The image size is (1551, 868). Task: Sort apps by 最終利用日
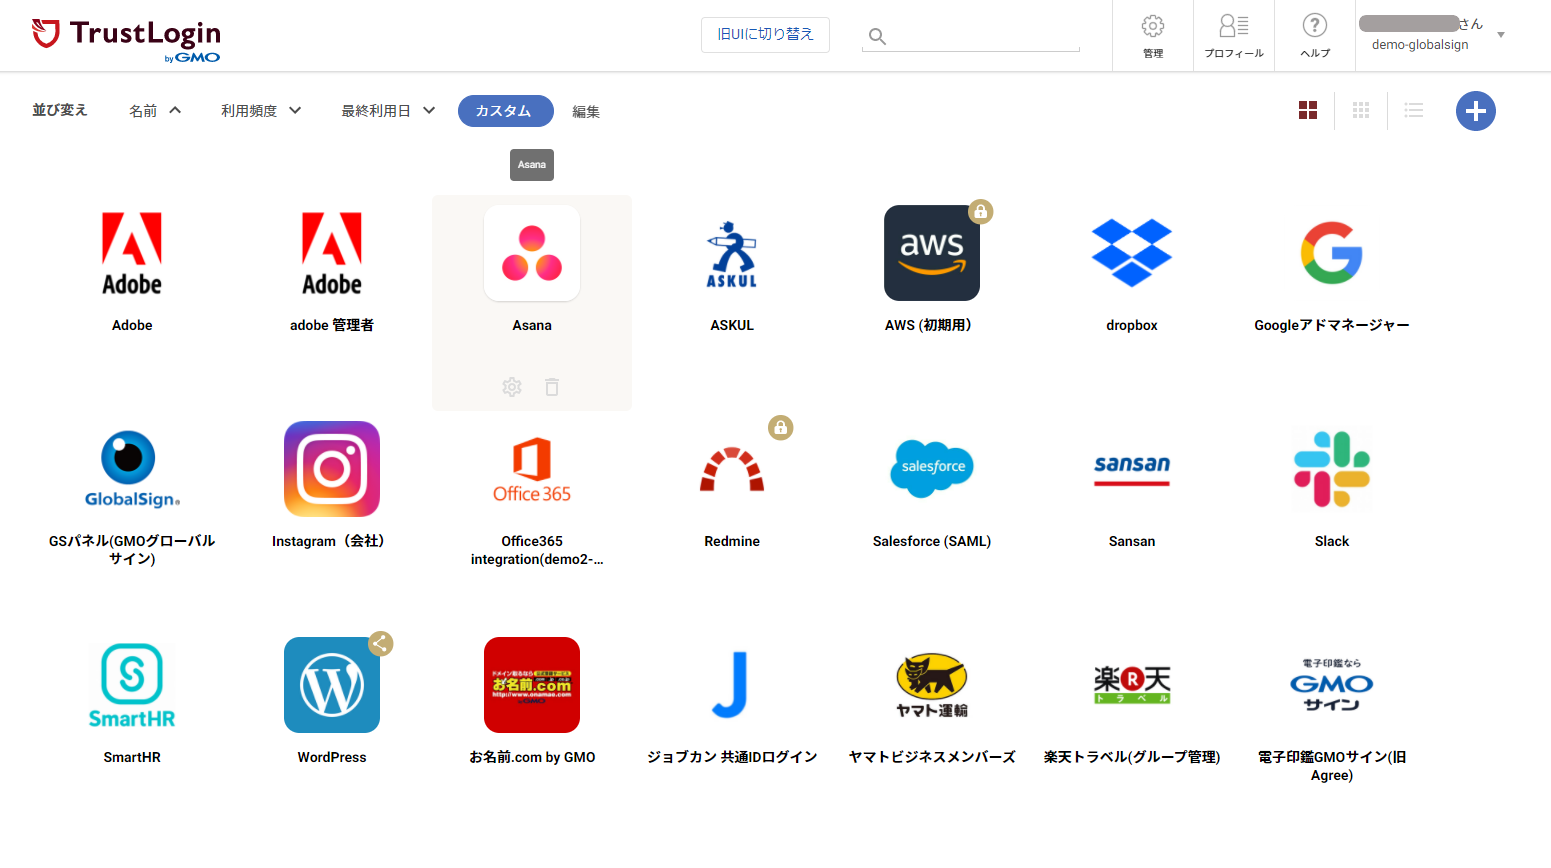pos(388,111)
